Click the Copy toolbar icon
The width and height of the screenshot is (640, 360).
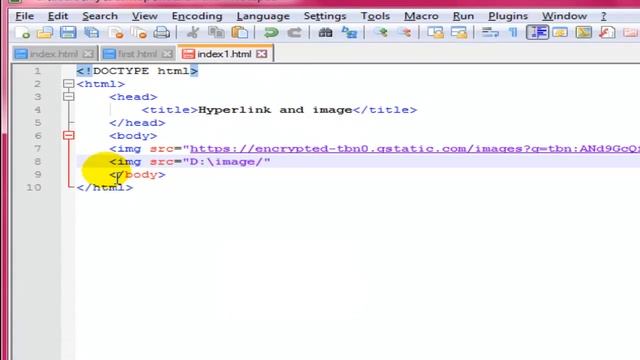pos(216,32)
